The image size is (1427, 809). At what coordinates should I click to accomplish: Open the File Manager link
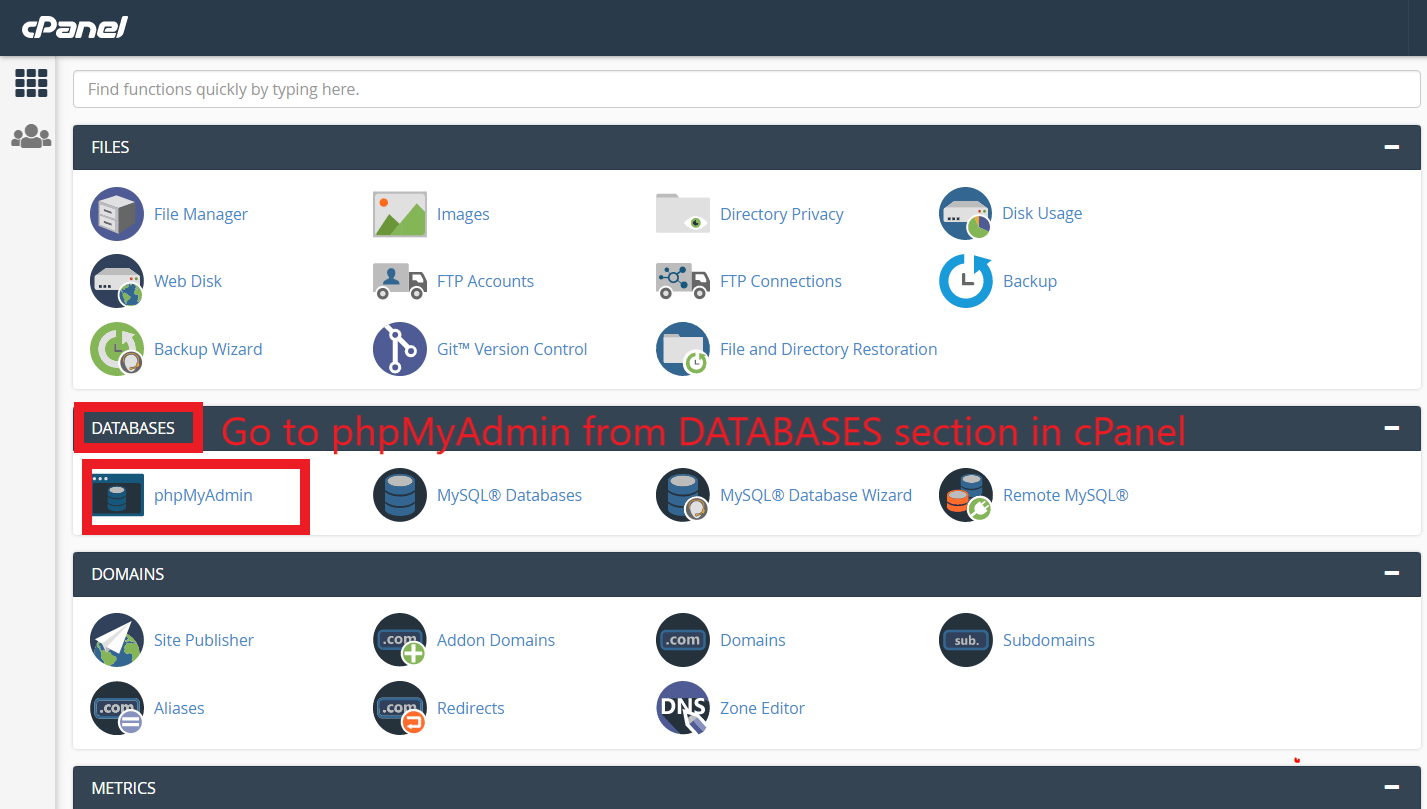coord(201,214)
